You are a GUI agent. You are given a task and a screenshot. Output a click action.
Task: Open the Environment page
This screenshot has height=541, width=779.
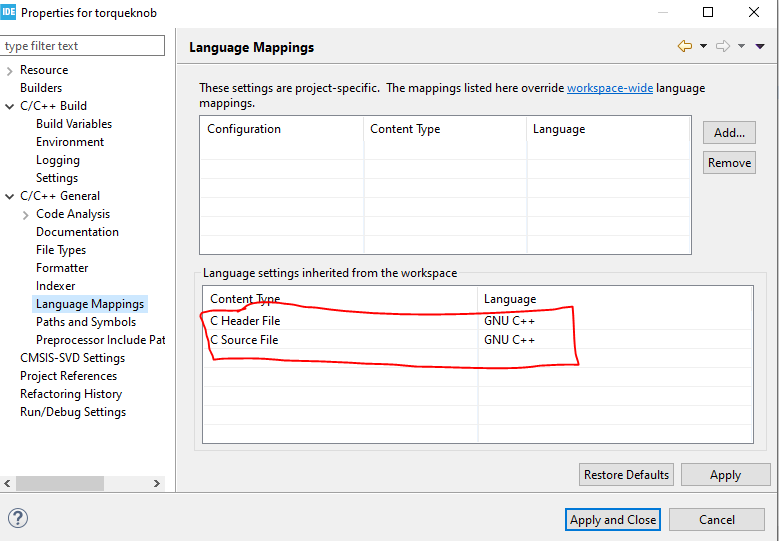click(x=70, y=142)
